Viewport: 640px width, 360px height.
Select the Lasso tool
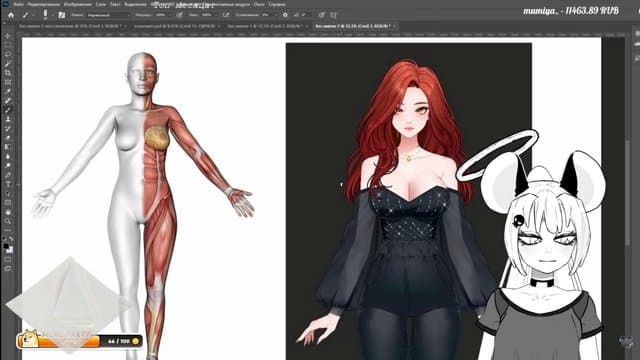8,54
